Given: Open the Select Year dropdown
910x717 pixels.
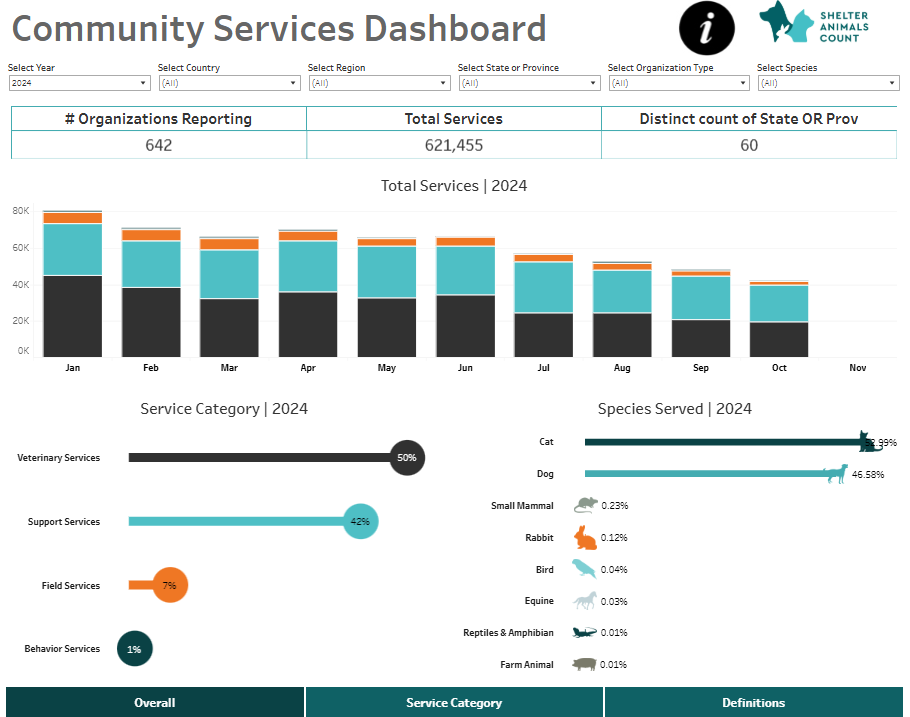Looking at the screenshot, I should (79, 83).
